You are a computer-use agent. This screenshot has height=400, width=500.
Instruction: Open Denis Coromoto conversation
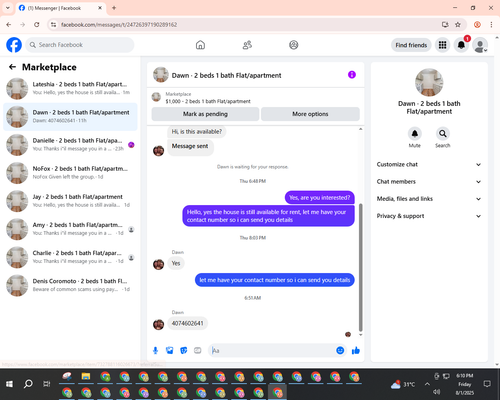coord(70,285)
